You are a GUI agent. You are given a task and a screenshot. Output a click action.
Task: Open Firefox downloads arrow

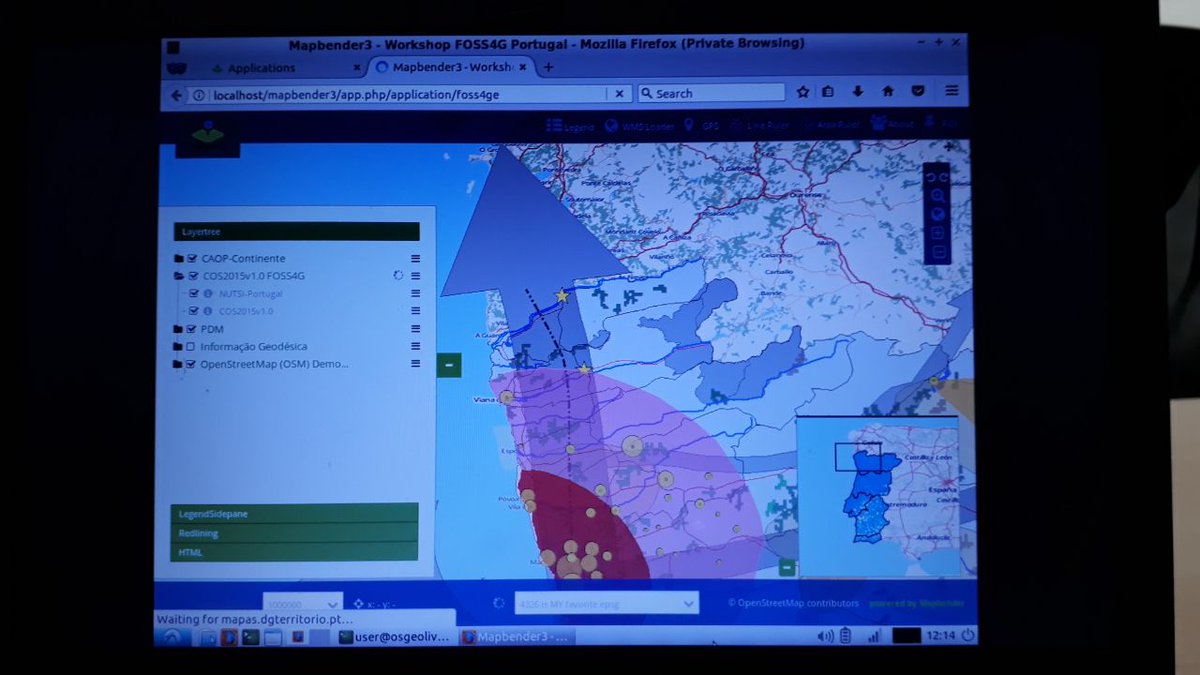tap(857, 92)
